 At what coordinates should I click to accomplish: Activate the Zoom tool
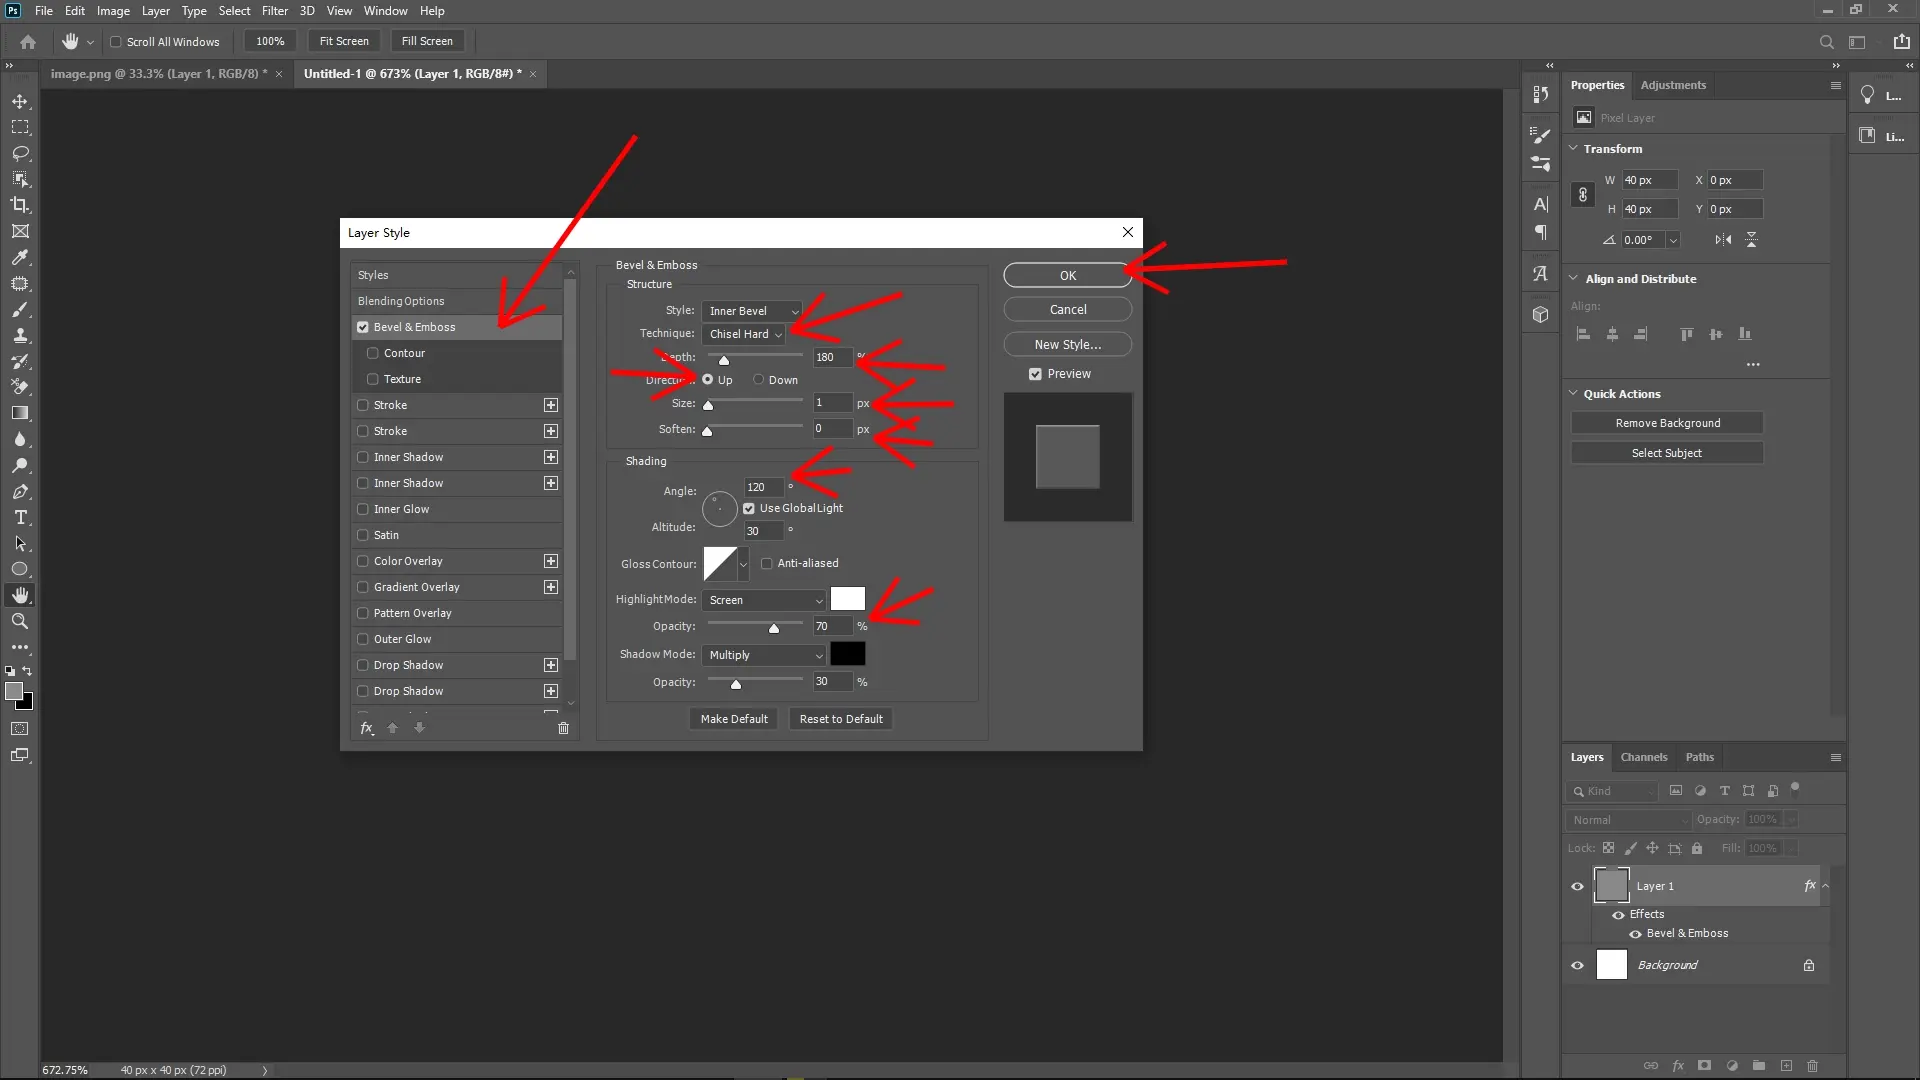[20, 621]
